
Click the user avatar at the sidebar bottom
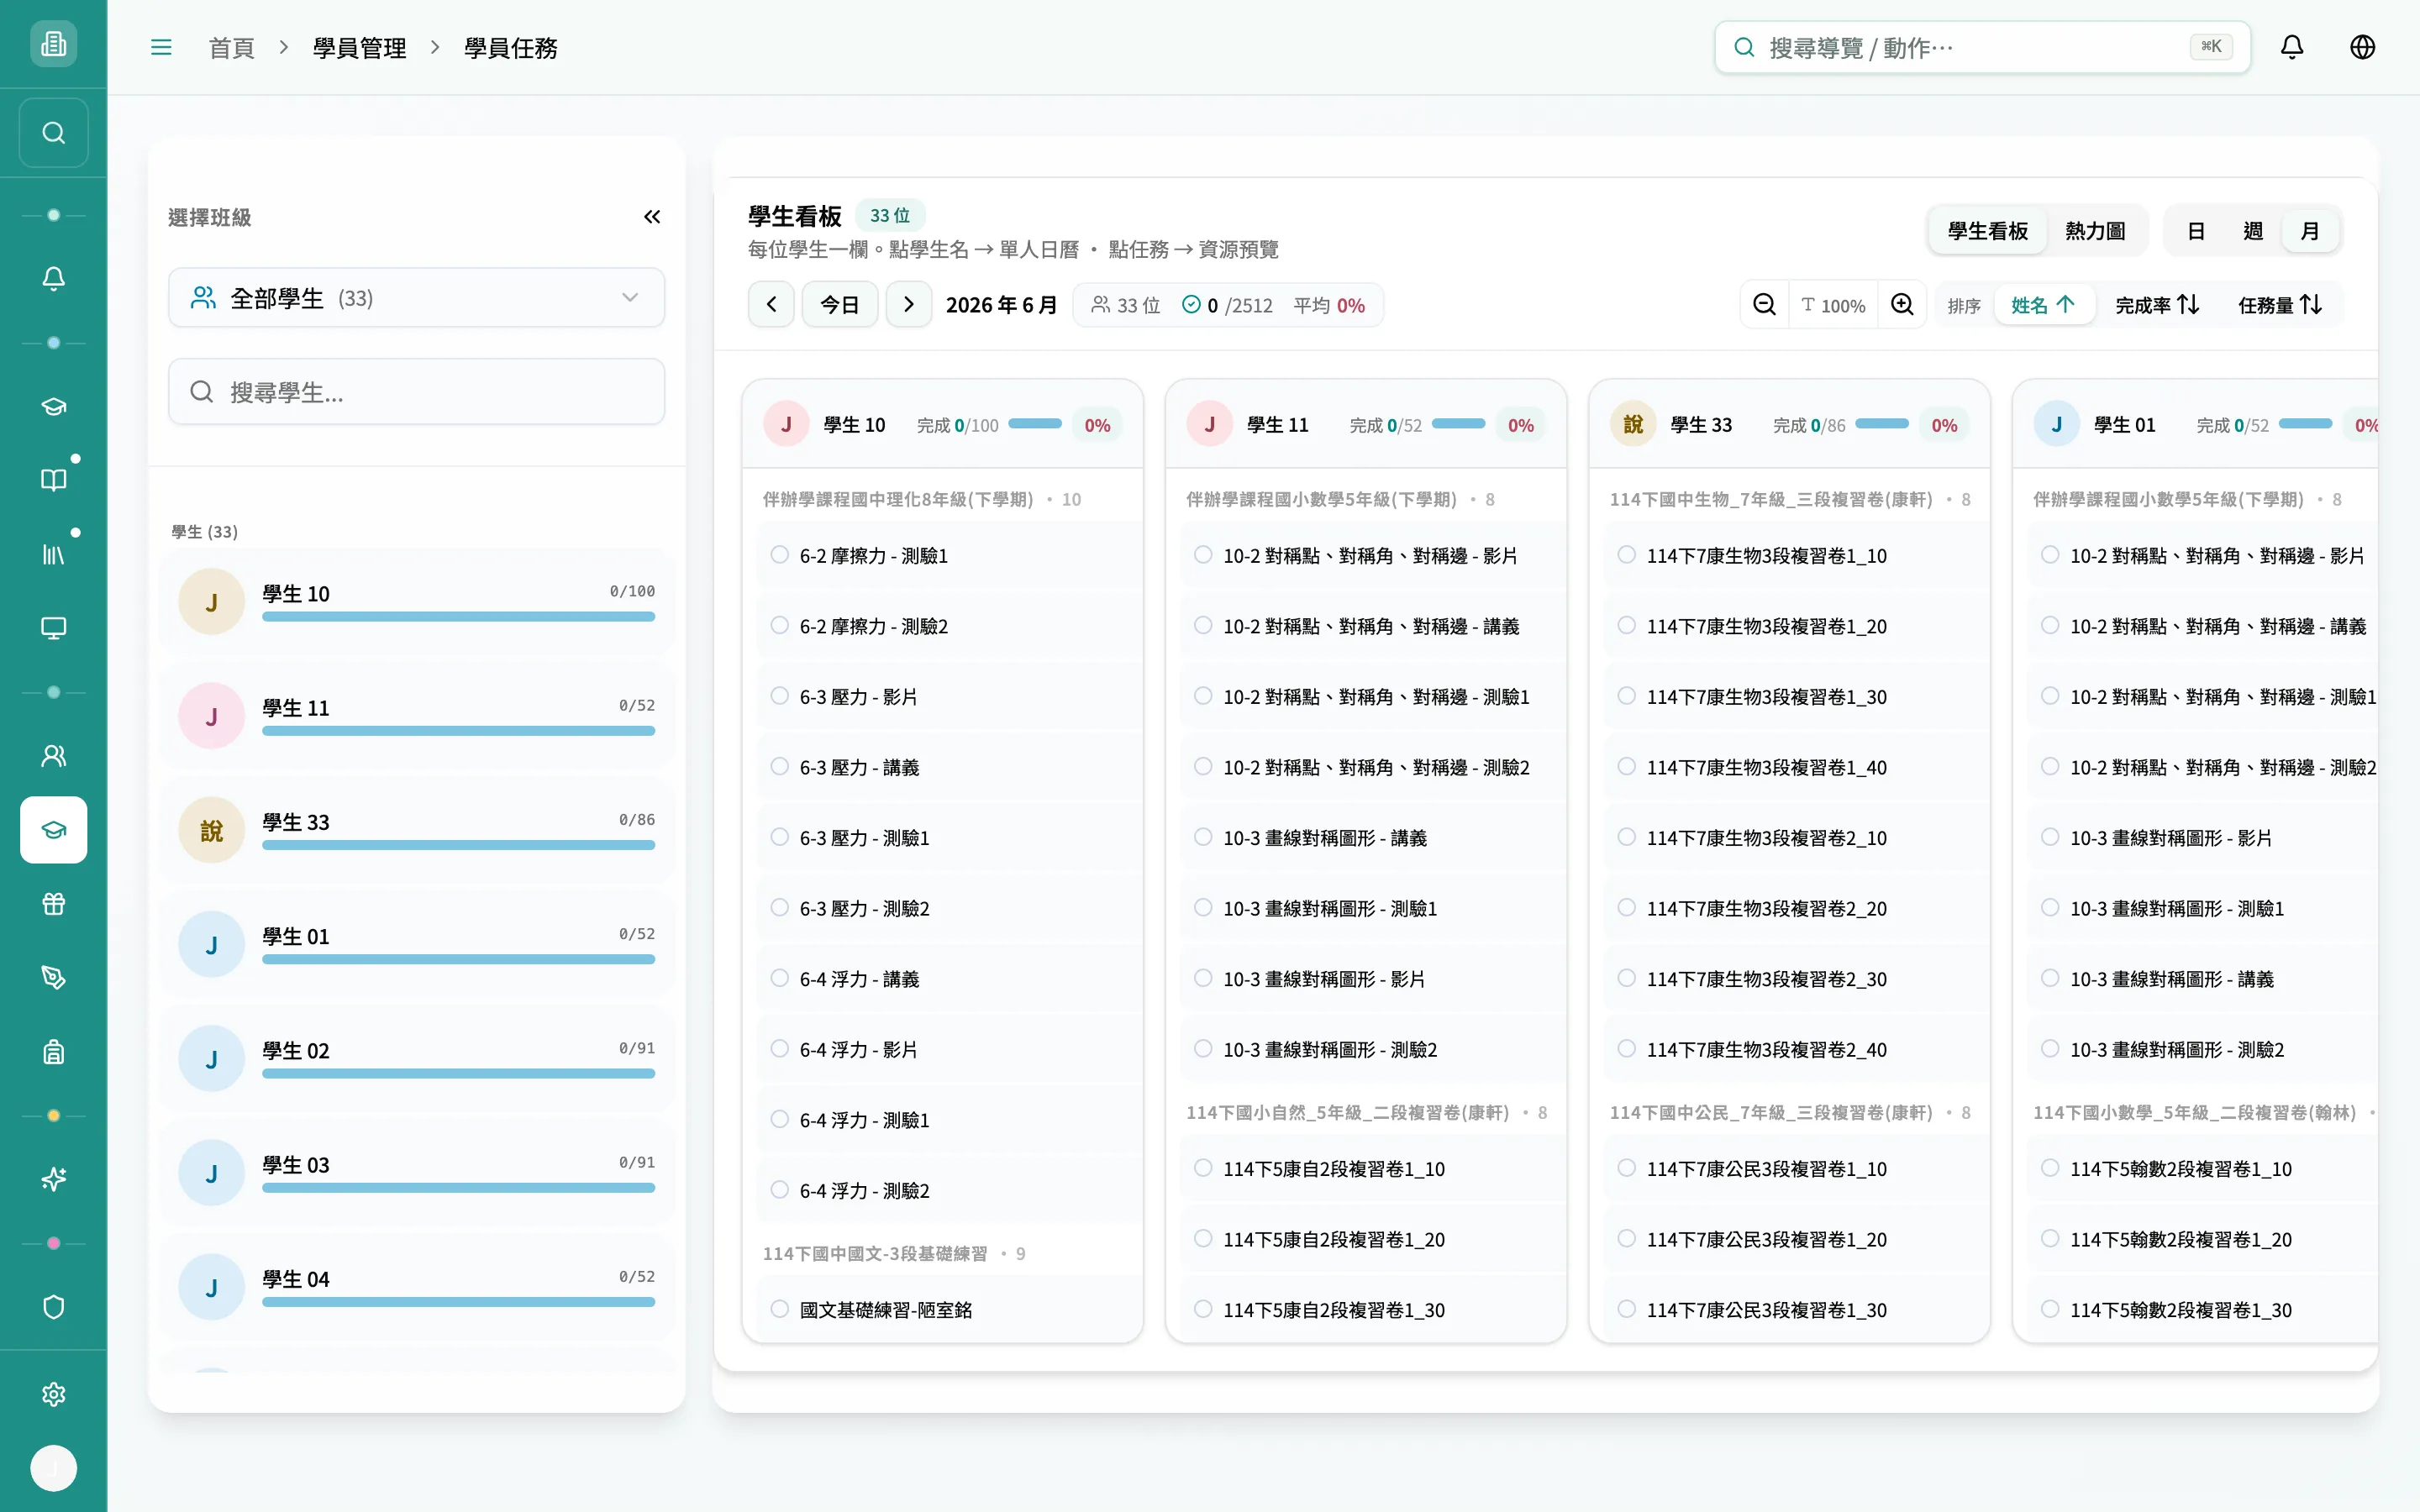coord(53,1469)
